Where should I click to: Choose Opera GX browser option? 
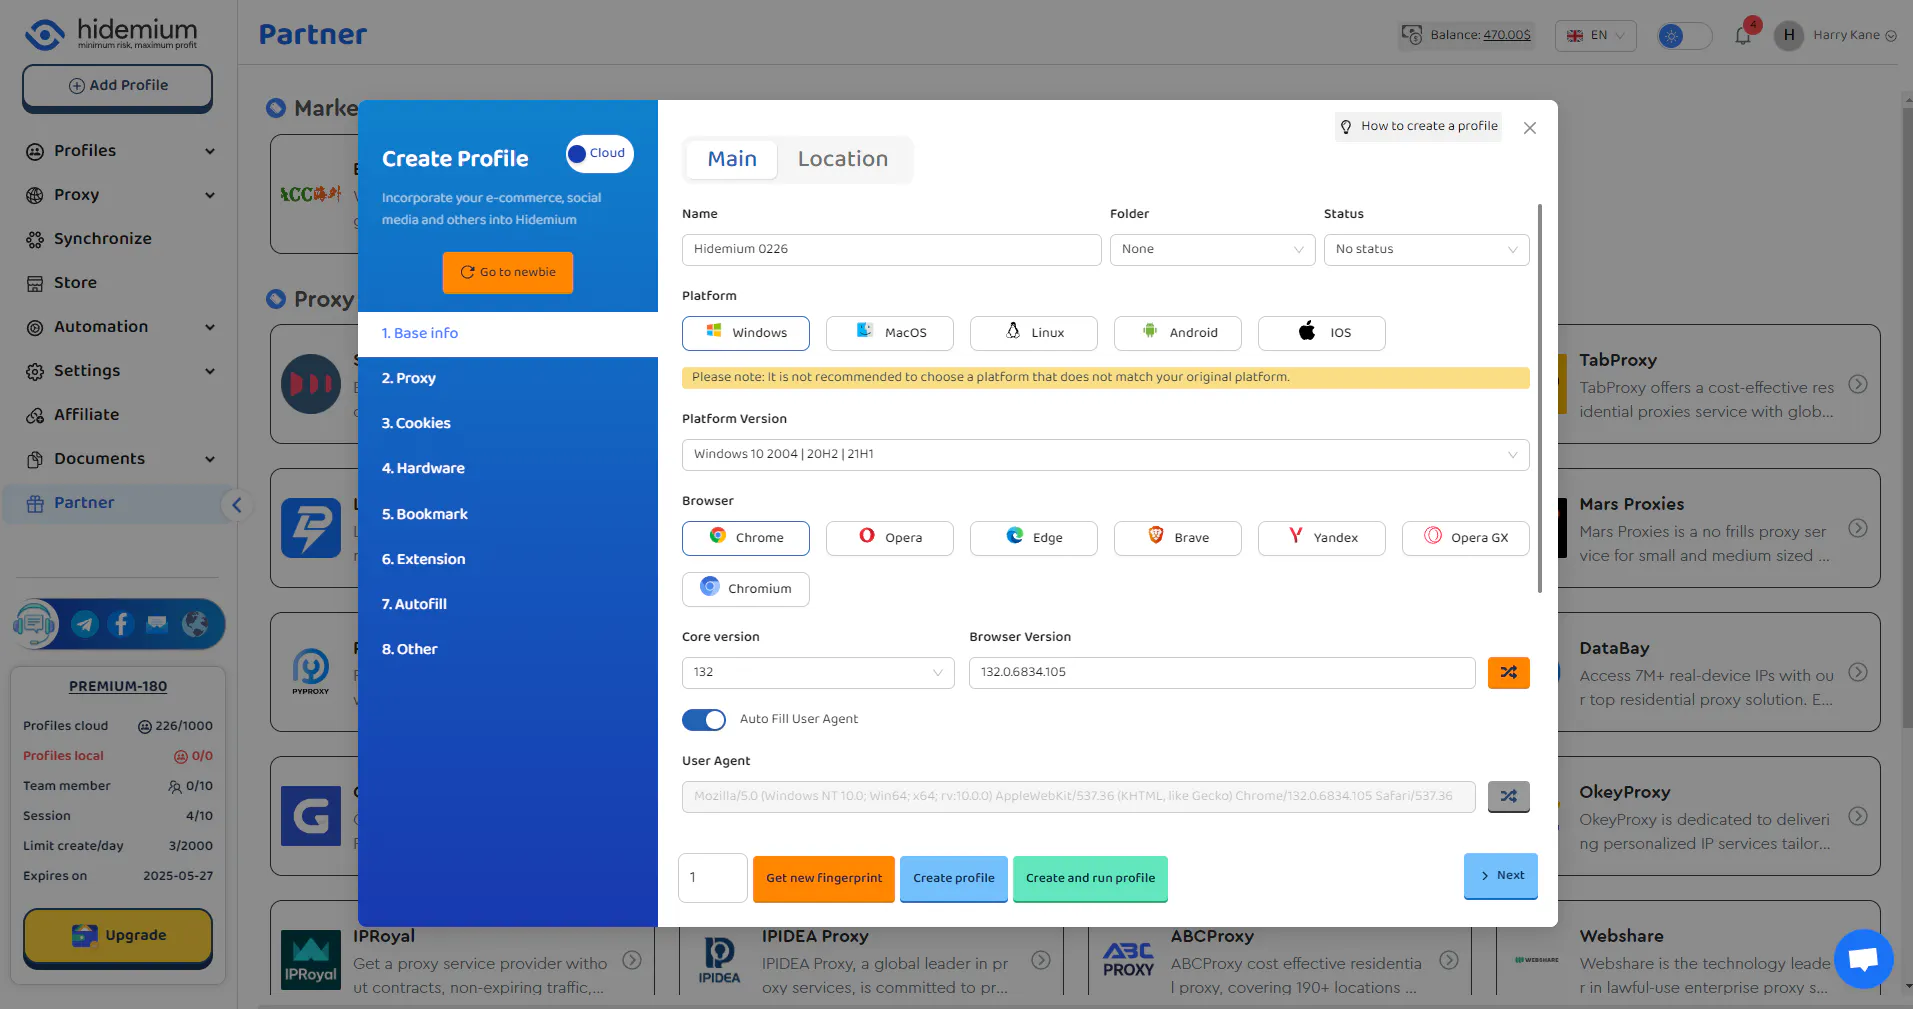coord(1466,538)
